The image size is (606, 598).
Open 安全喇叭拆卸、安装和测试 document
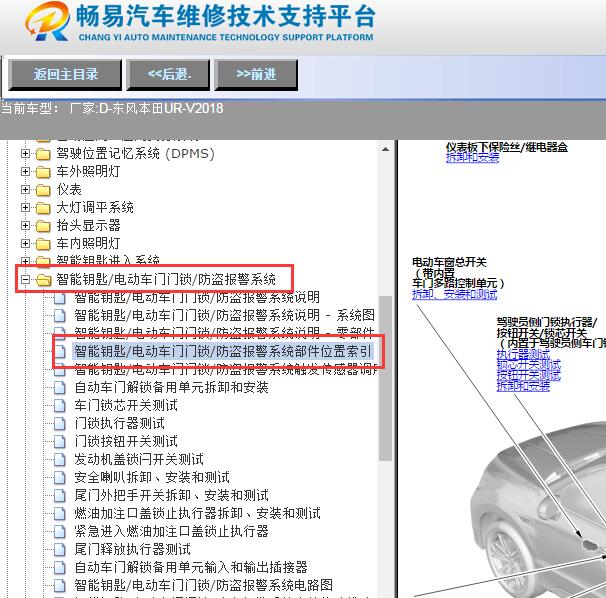[x=152, y=477]
